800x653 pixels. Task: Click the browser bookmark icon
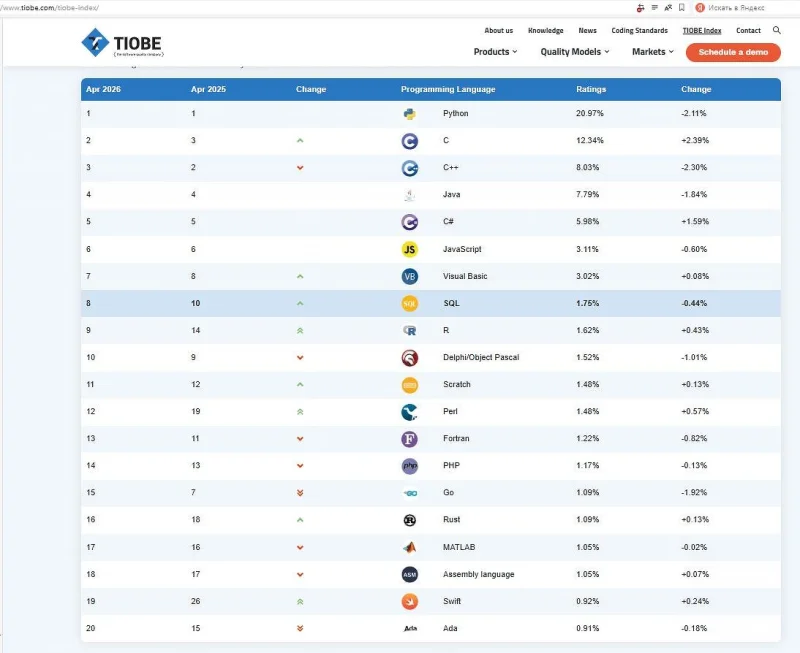tap(682, 7)
